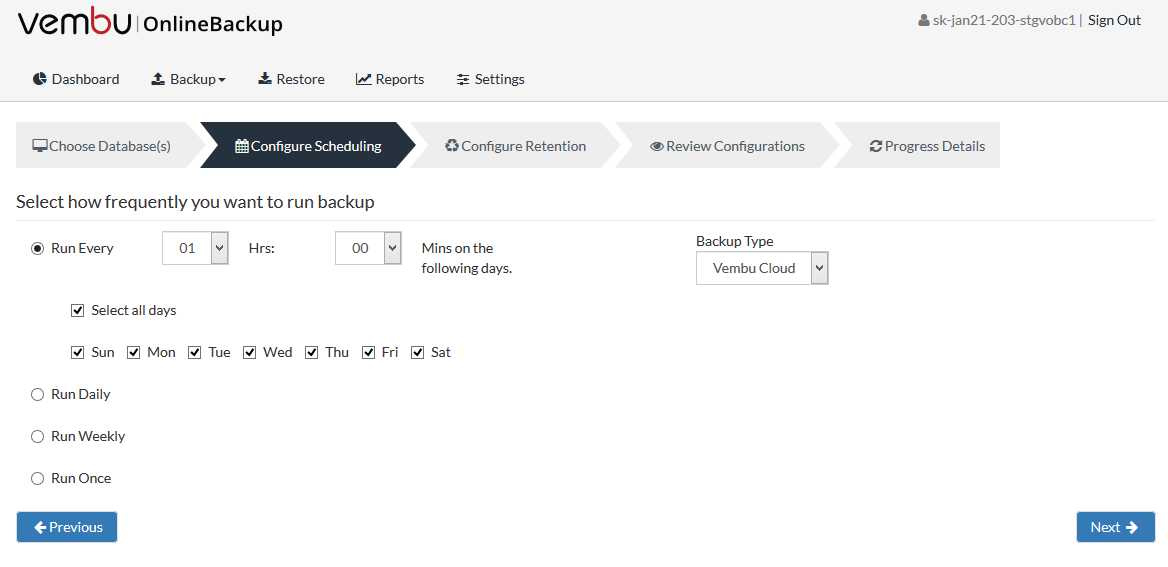Click the user profile icon beside account name
The image size is (1168, 567).
(924, 21)
